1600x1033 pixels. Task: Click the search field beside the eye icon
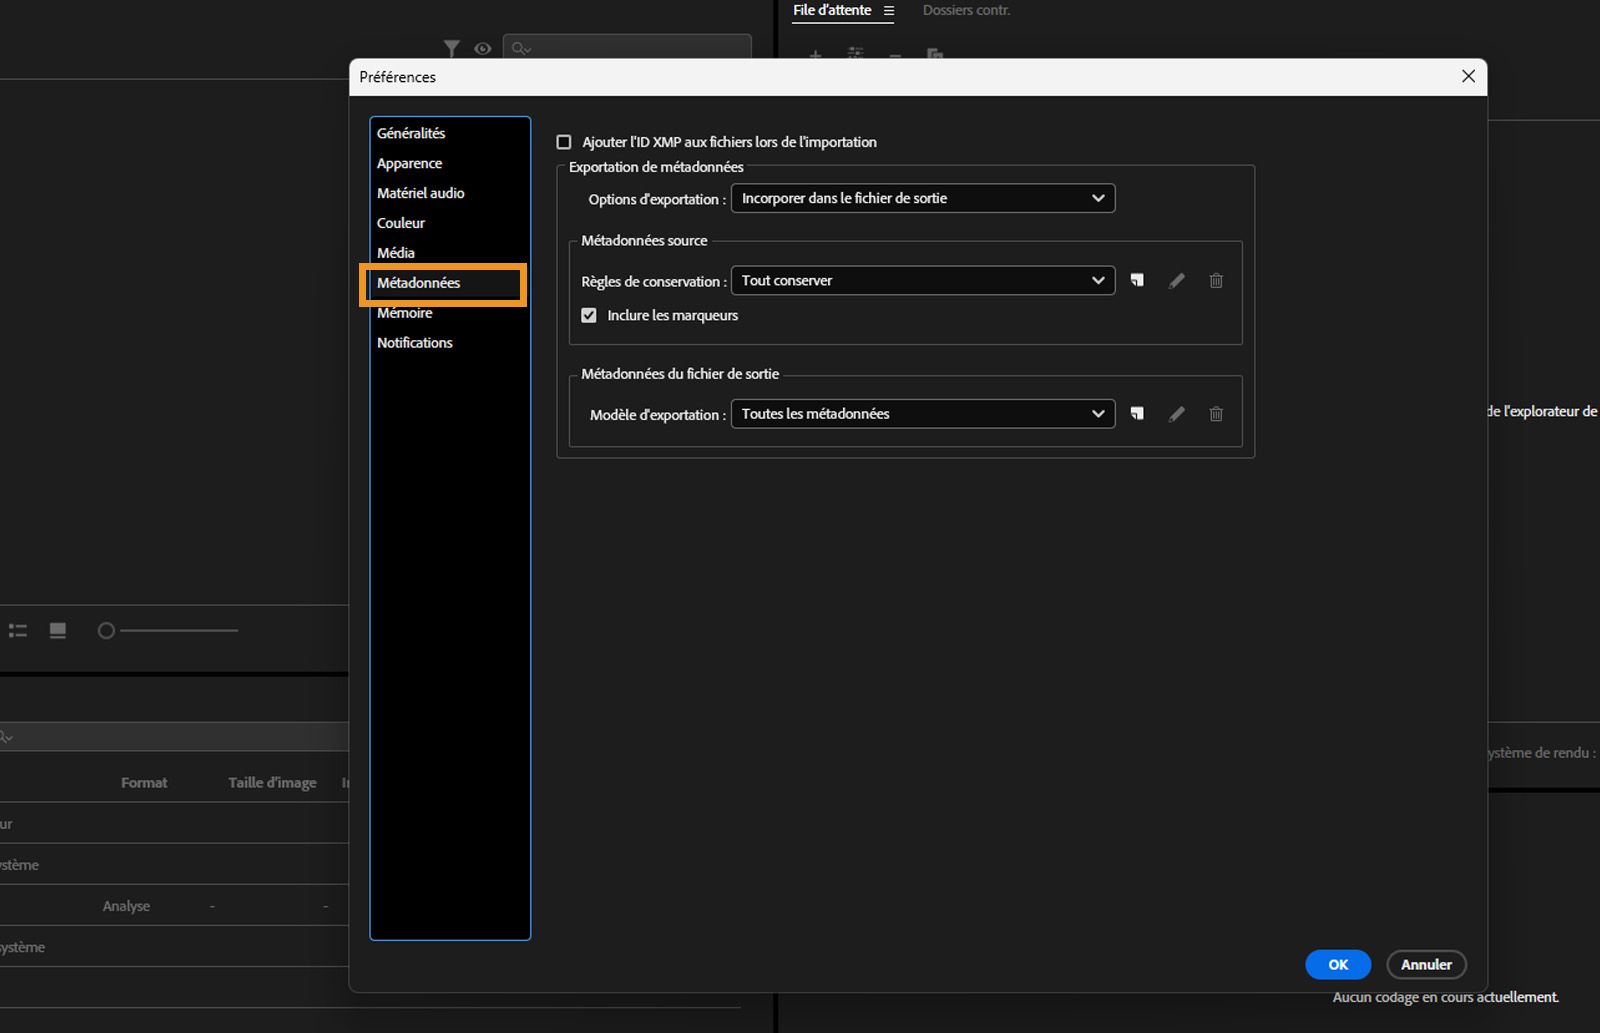628,48
